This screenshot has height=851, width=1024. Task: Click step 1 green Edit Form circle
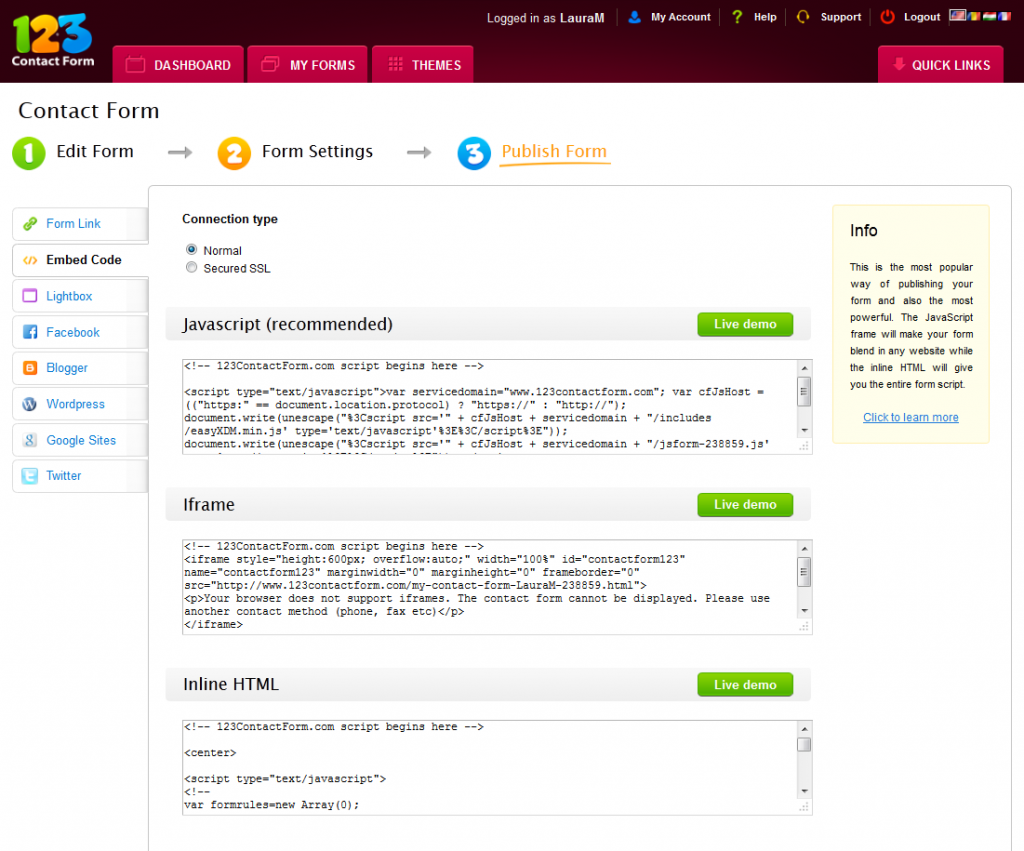click(29, 153)
